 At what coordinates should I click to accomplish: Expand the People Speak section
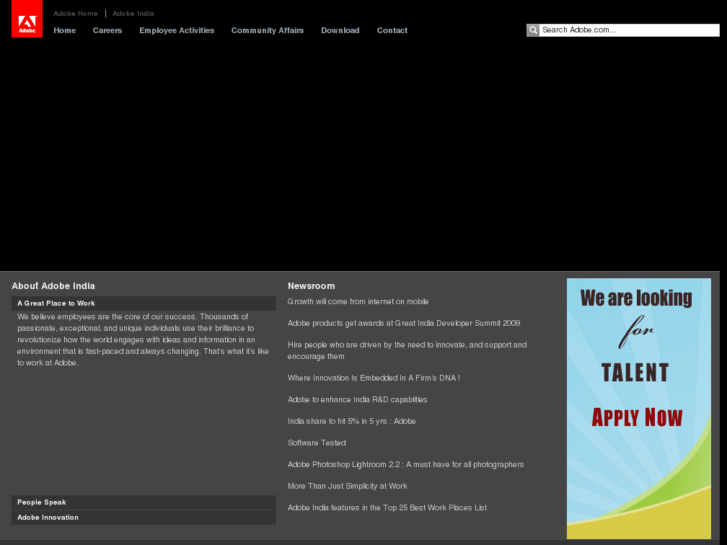click(144, 502)
